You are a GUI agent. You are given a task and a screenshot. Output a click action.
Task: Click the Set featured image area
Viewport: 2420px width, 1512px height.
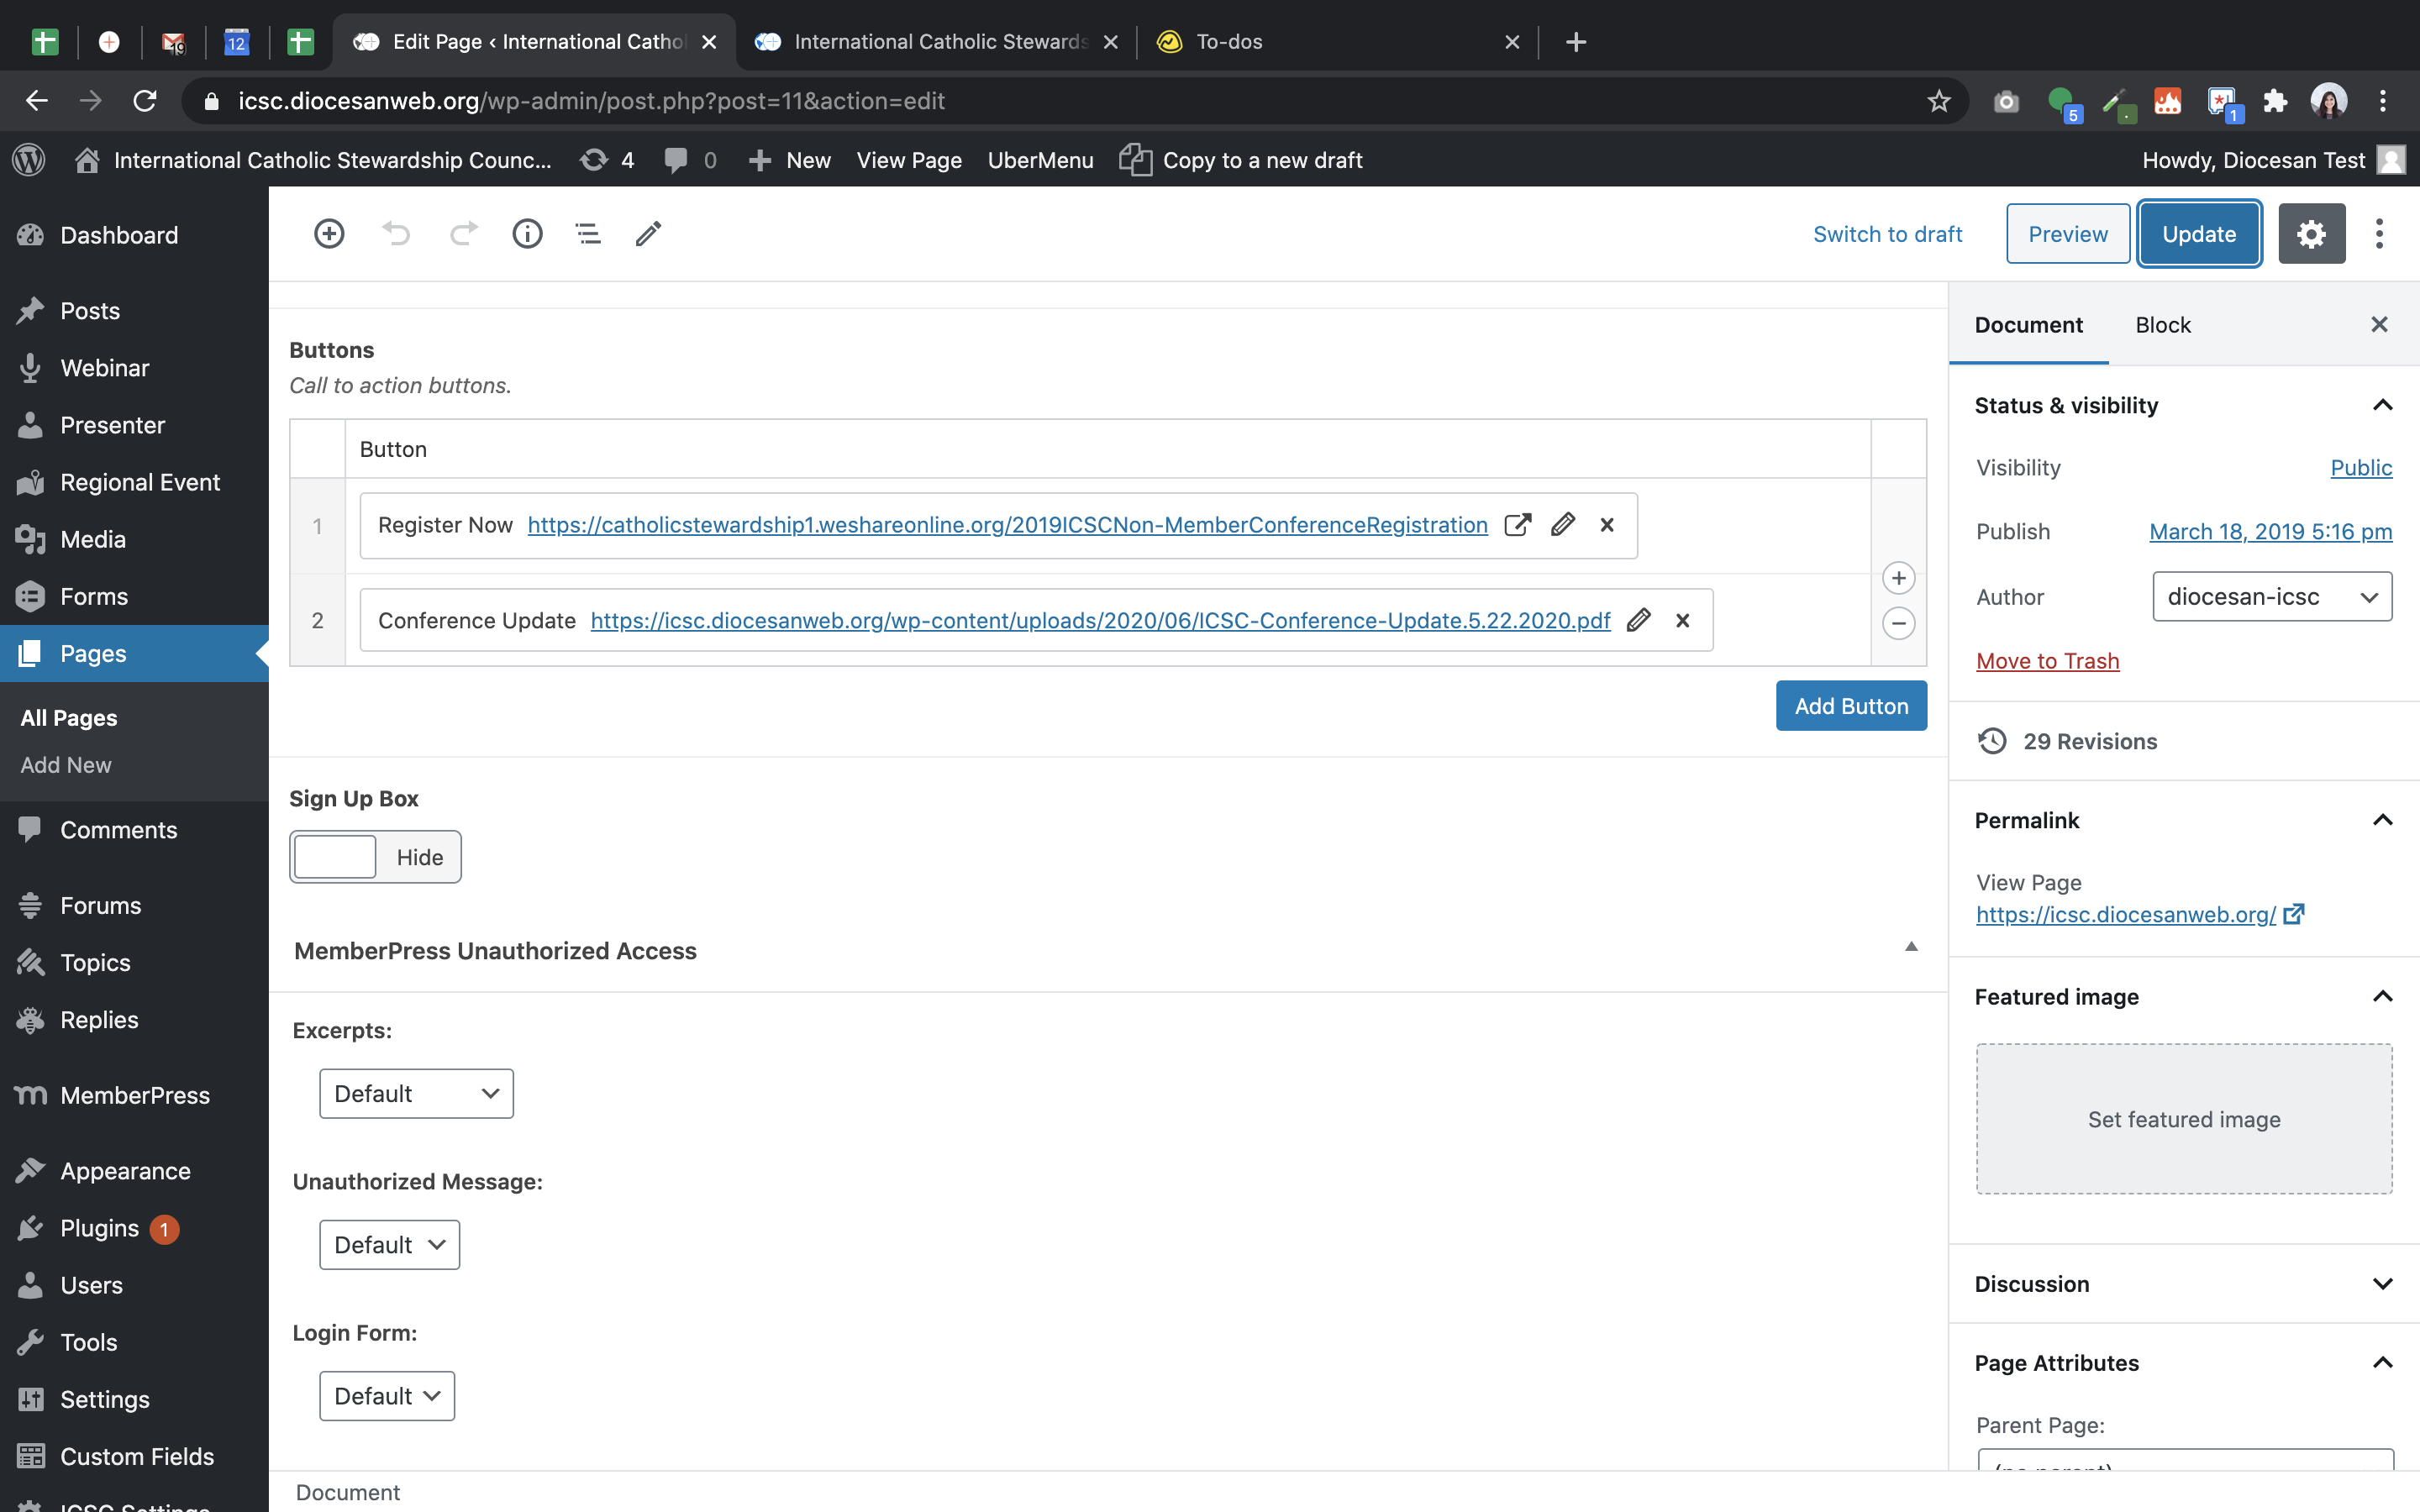coord(2184,1119)
